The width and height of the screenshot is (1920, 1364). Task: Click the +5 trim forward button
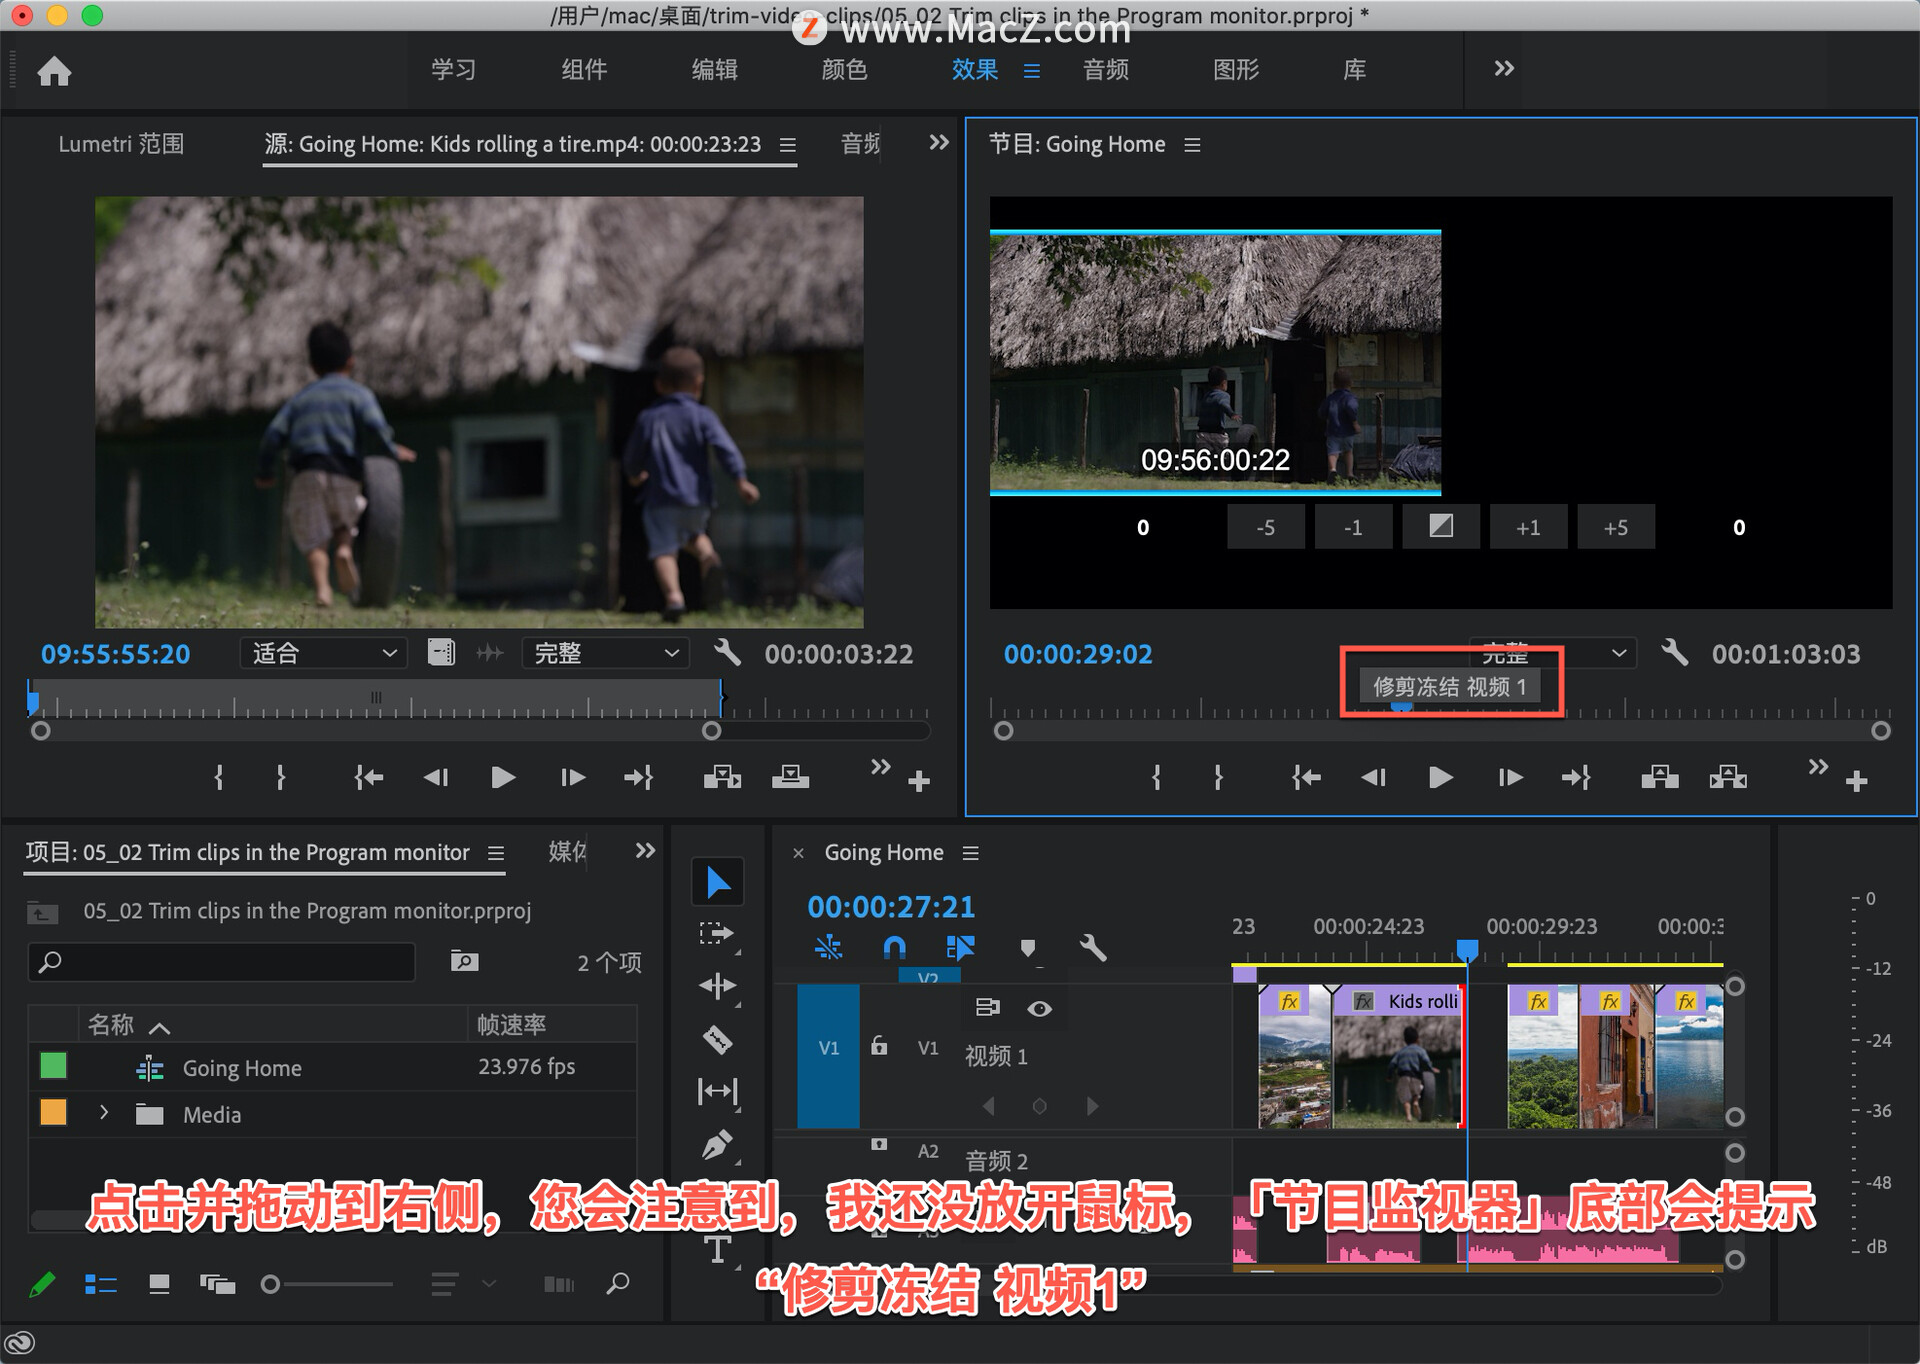tap(1615, 527)
